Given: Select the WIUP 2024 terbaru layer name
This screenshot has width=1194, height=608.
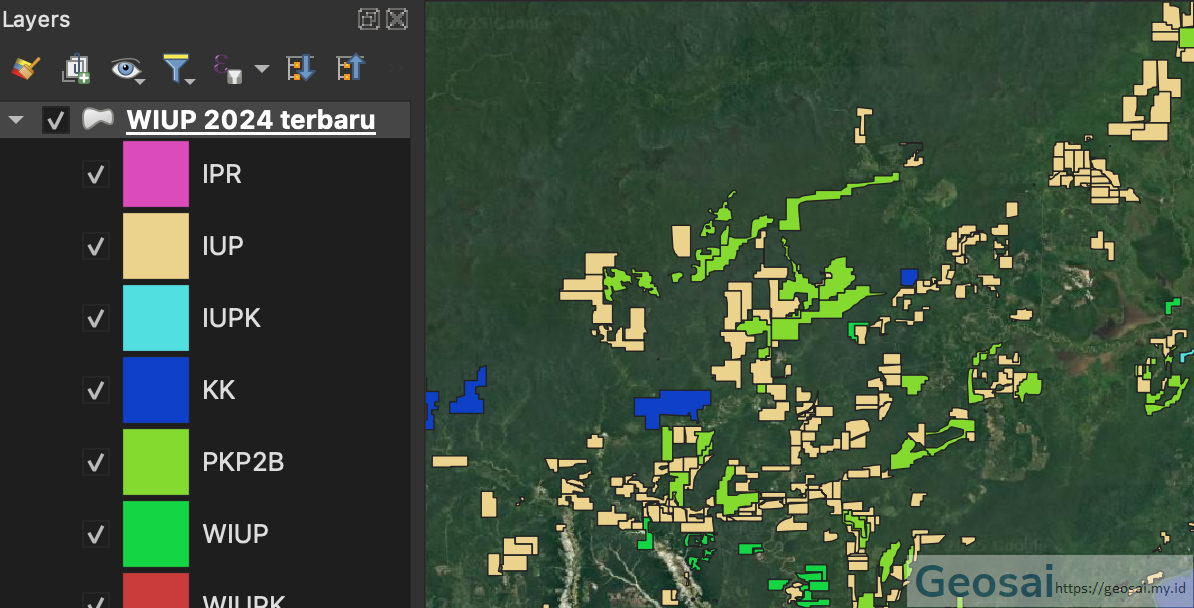Looking at the screenshot, I should (x=250, y=120).
